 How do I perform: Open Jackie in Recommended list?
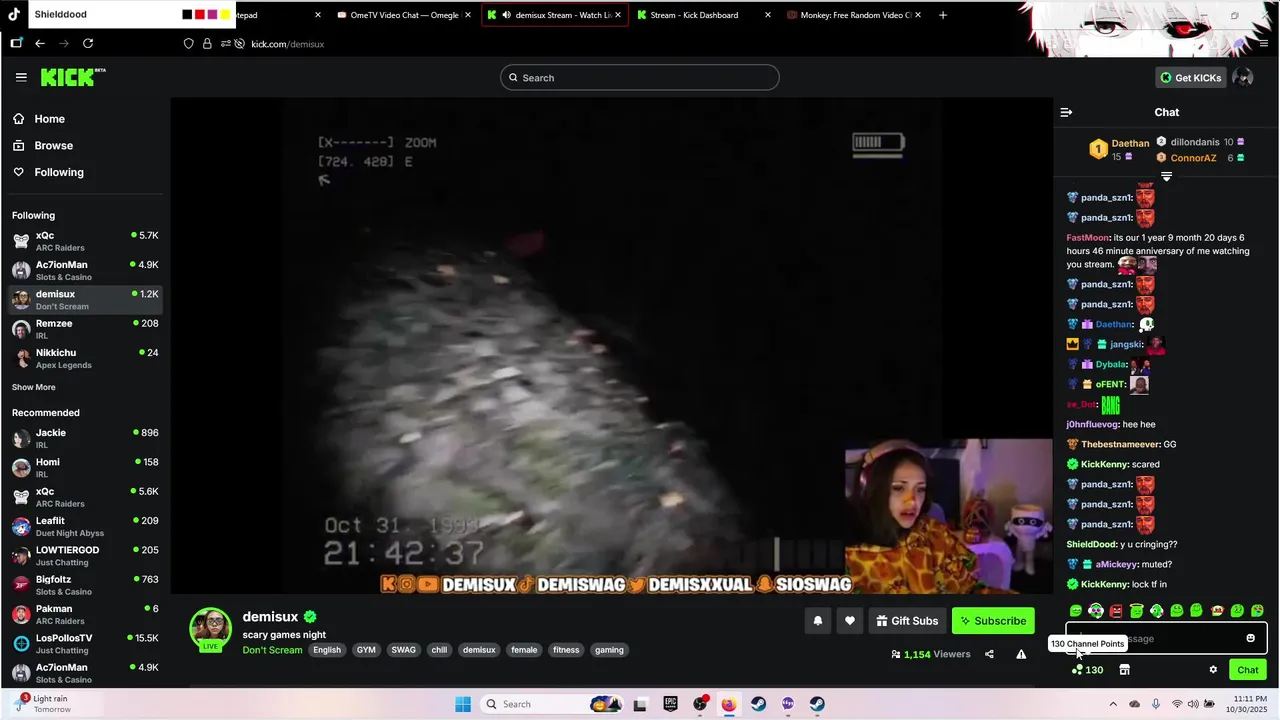point(85,438)
